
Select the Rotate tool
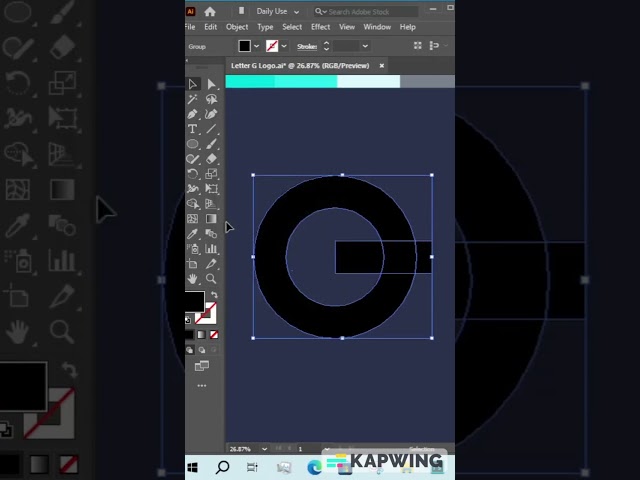[193, 174]
